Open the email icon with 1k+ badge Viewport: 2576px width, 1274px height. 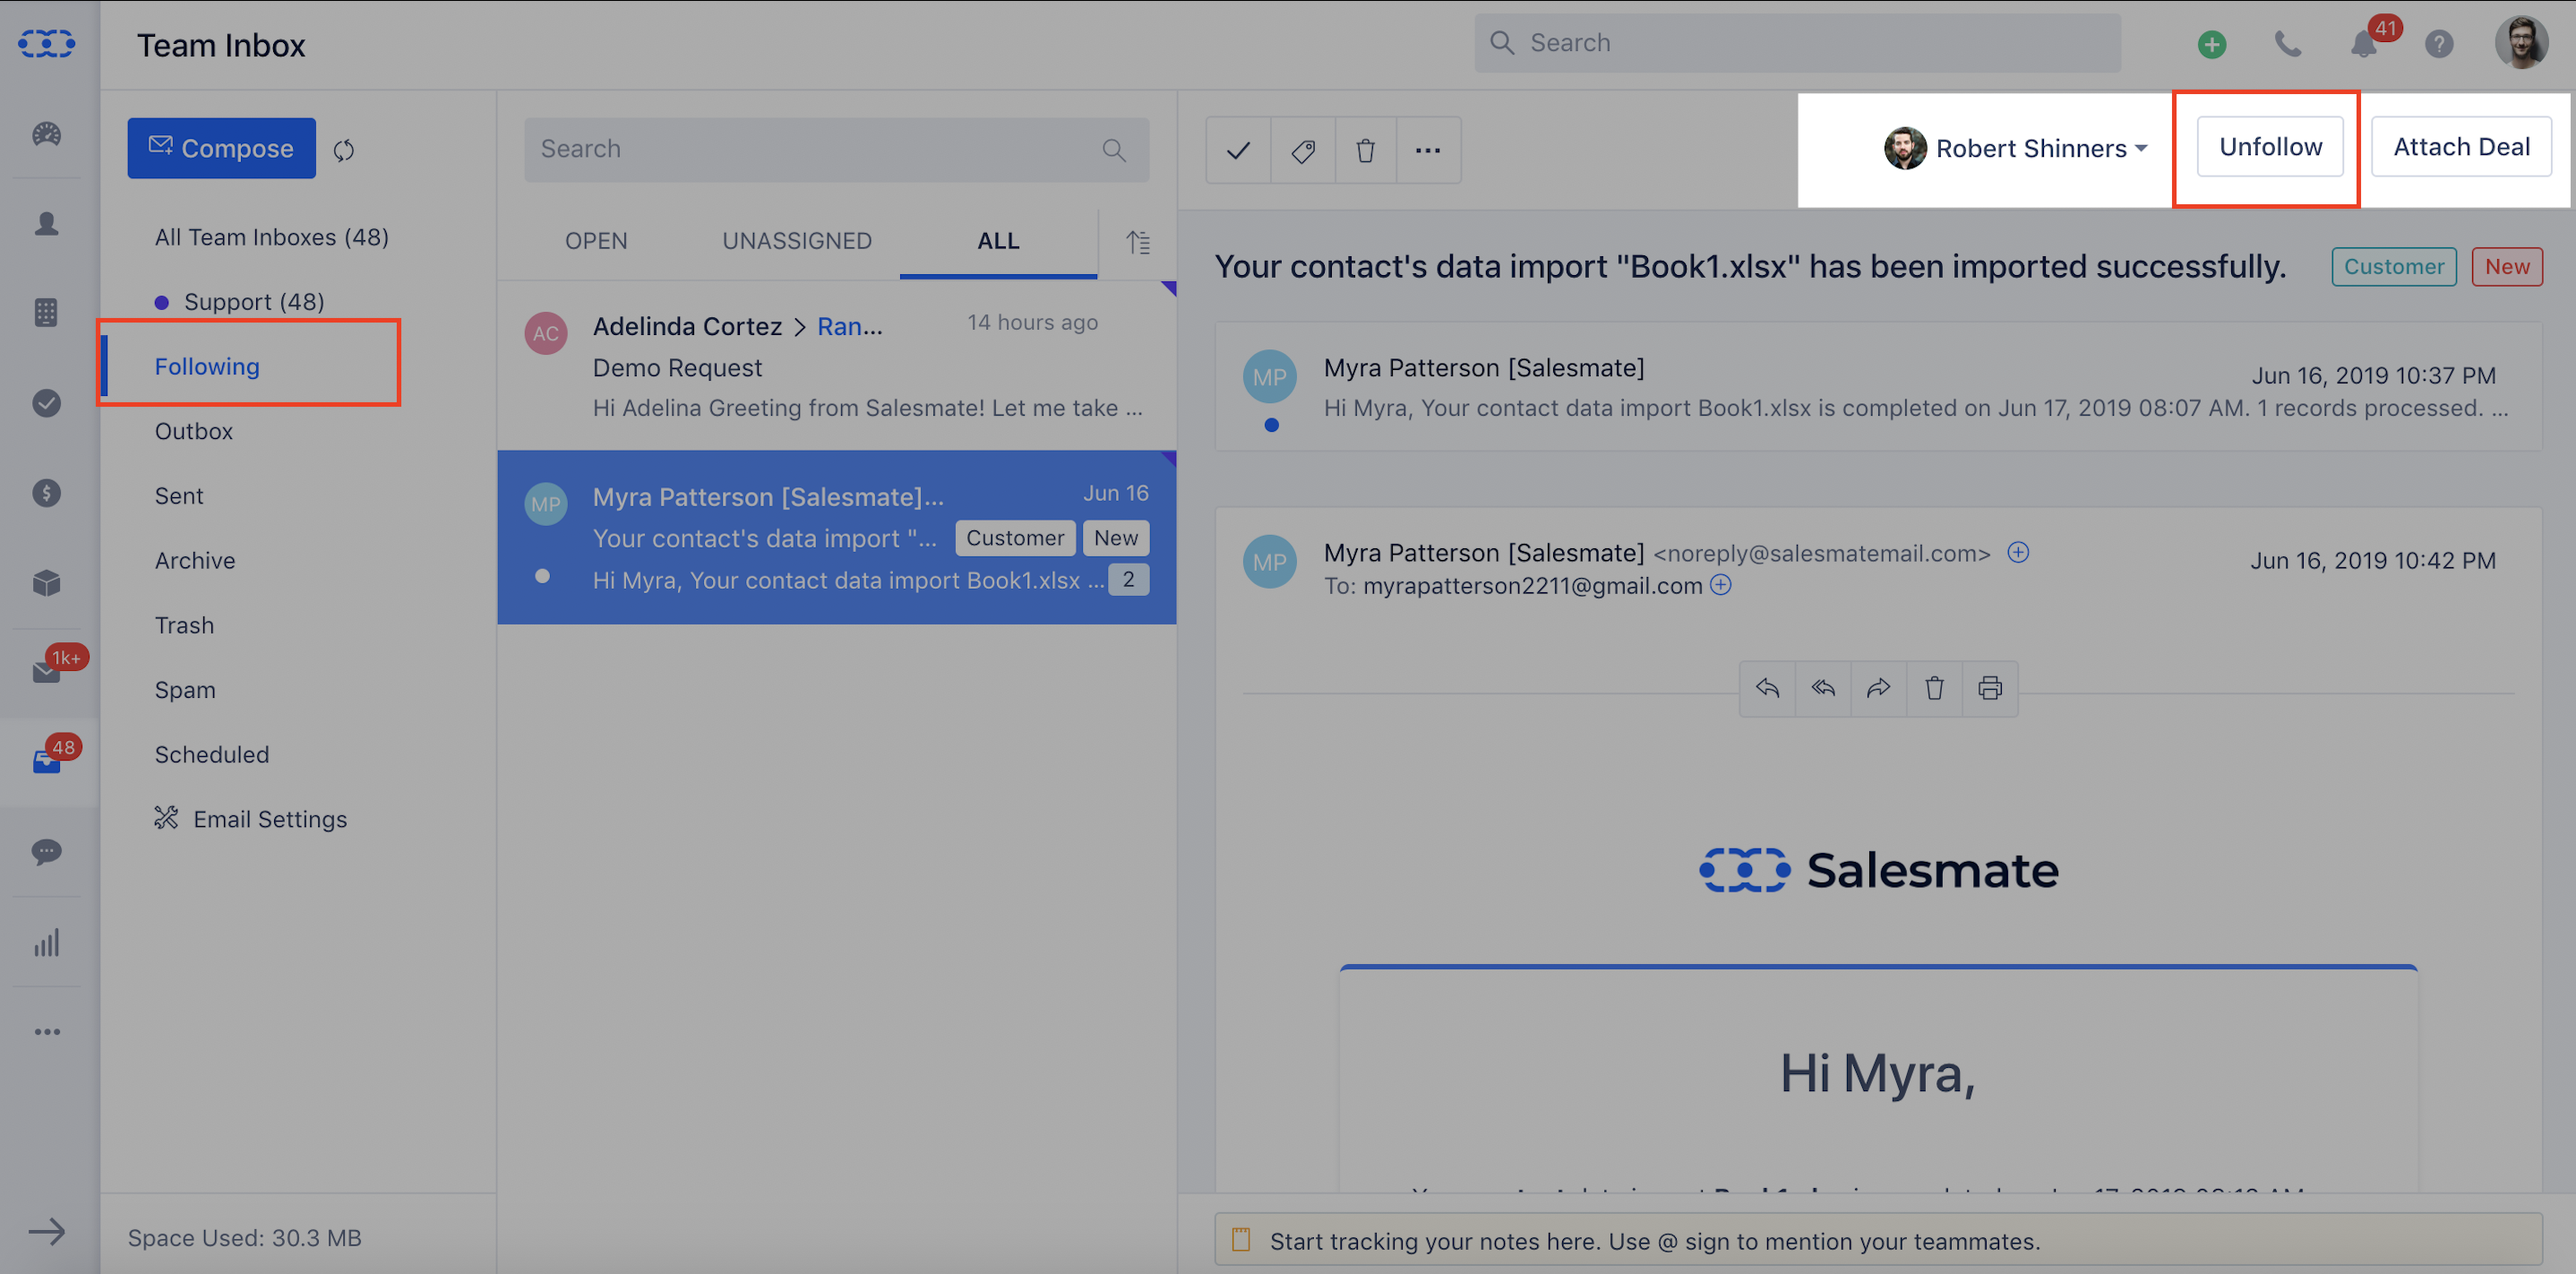[47, 671]
